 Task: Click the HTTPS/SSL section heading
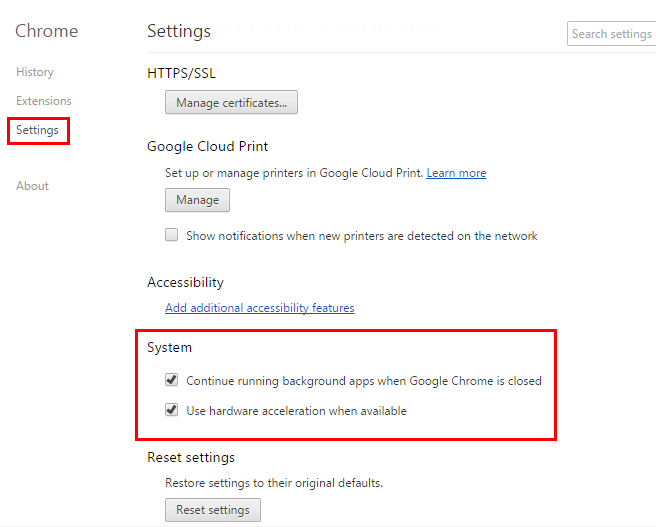(x=181, y=73)
